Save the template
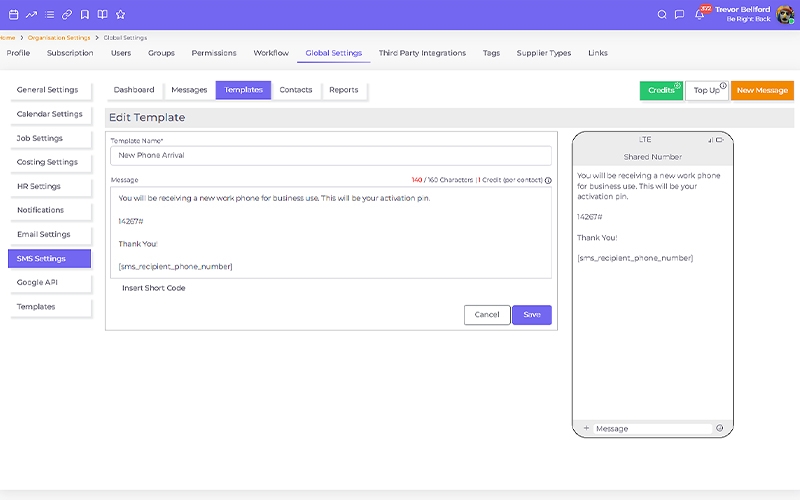 pyautogui.click(x=532, y=315)
